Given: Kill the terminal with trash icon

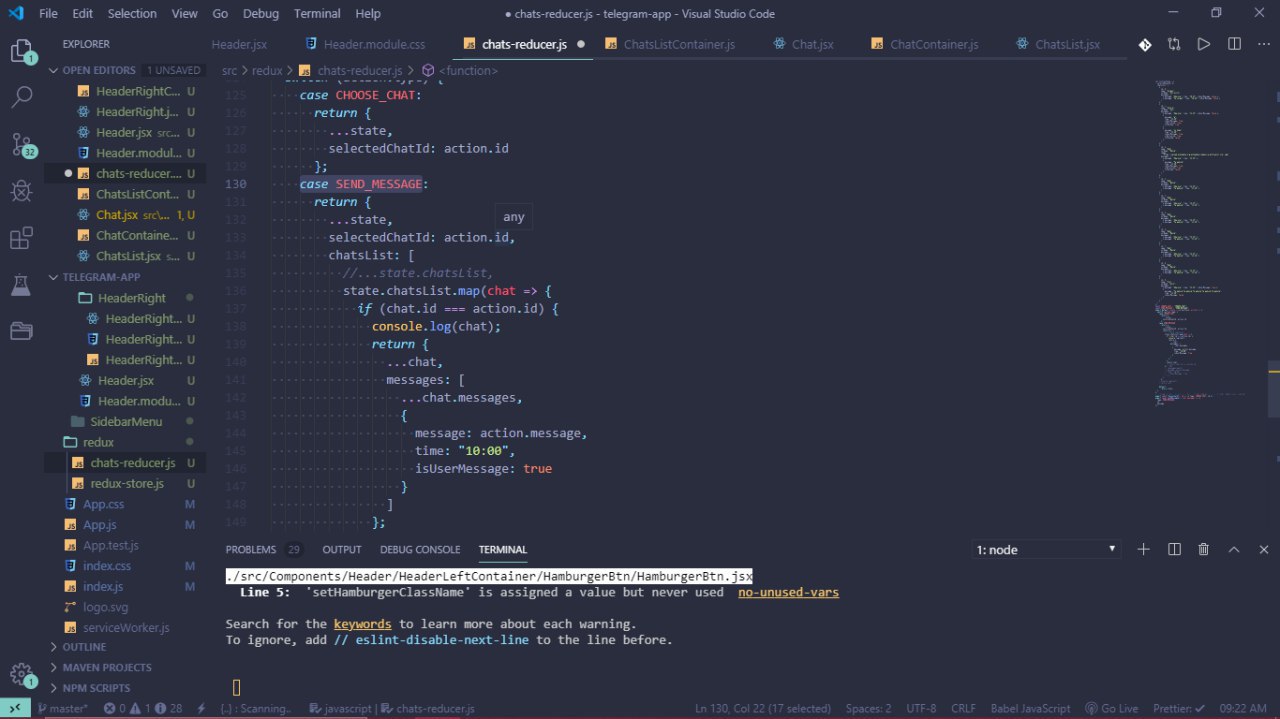Looking at the screenshot, I should 1203,549.
